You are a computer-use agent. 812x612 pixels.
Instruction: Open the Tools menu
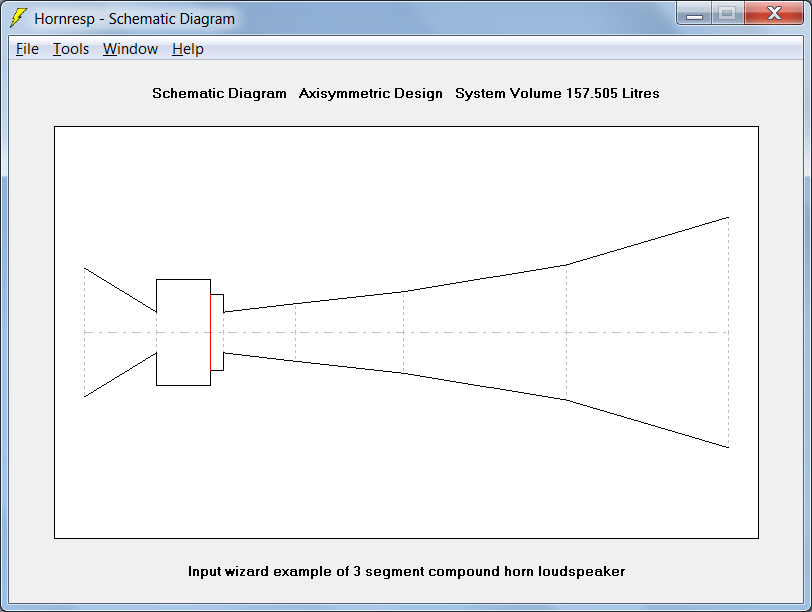tap(71, 49)
